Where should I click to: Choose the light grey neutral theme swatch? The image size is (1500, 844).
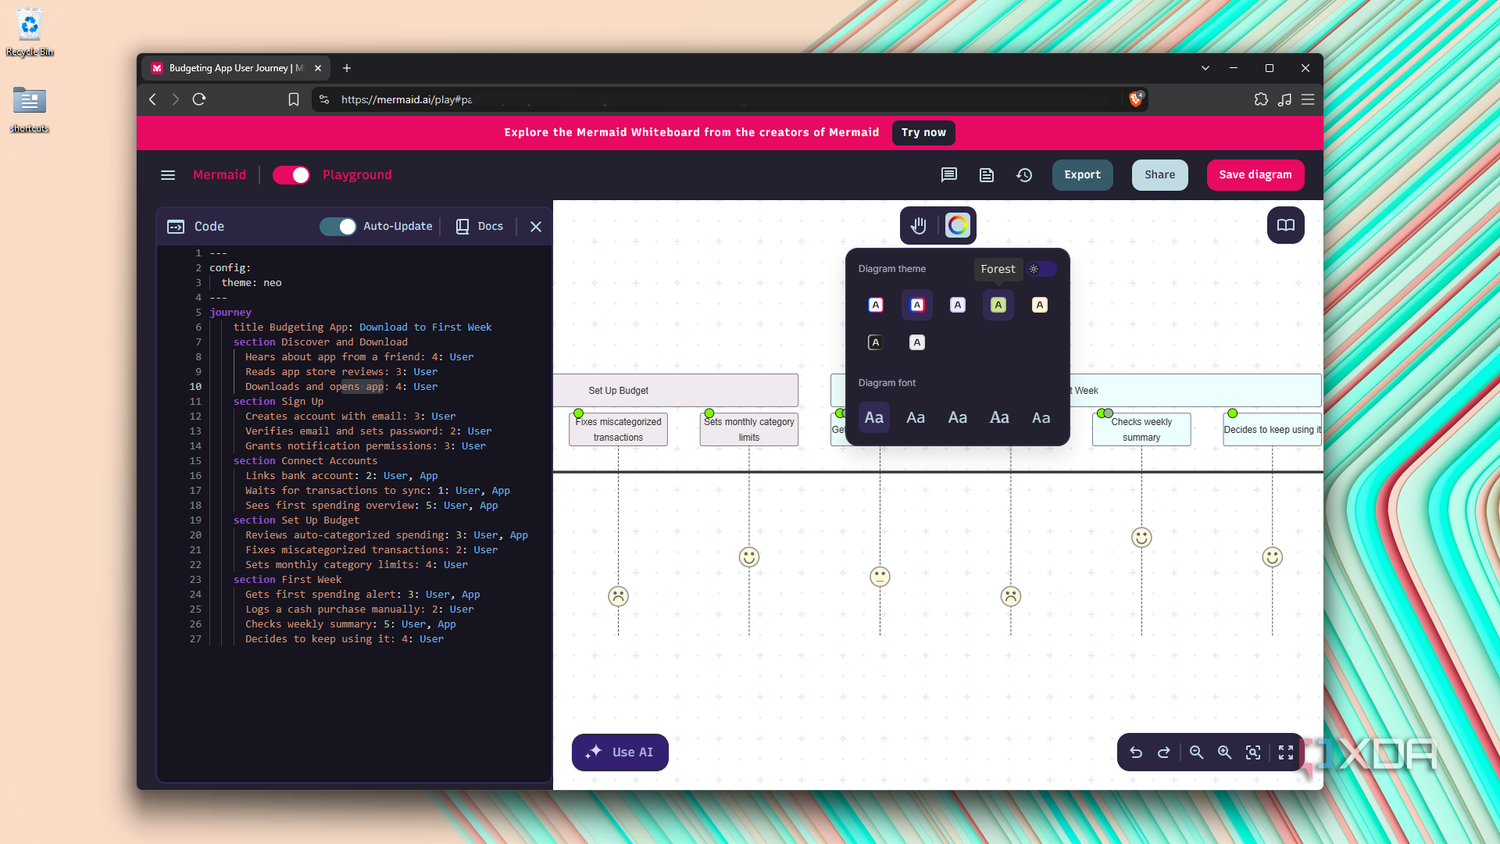(917, 342)
